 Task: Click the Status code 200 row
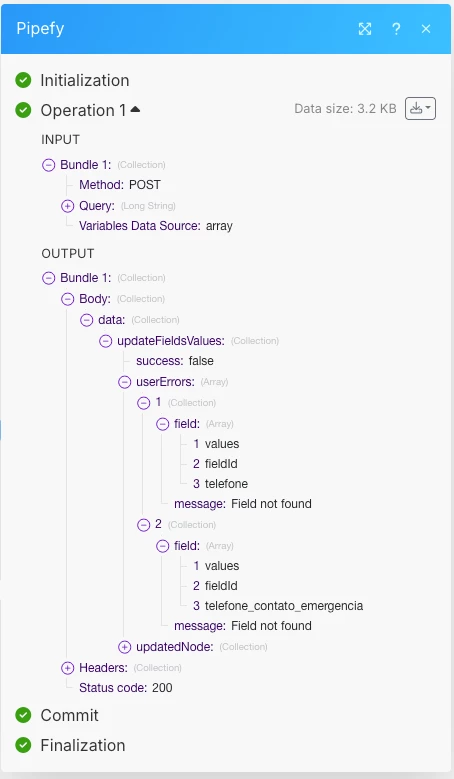point(126,688)
